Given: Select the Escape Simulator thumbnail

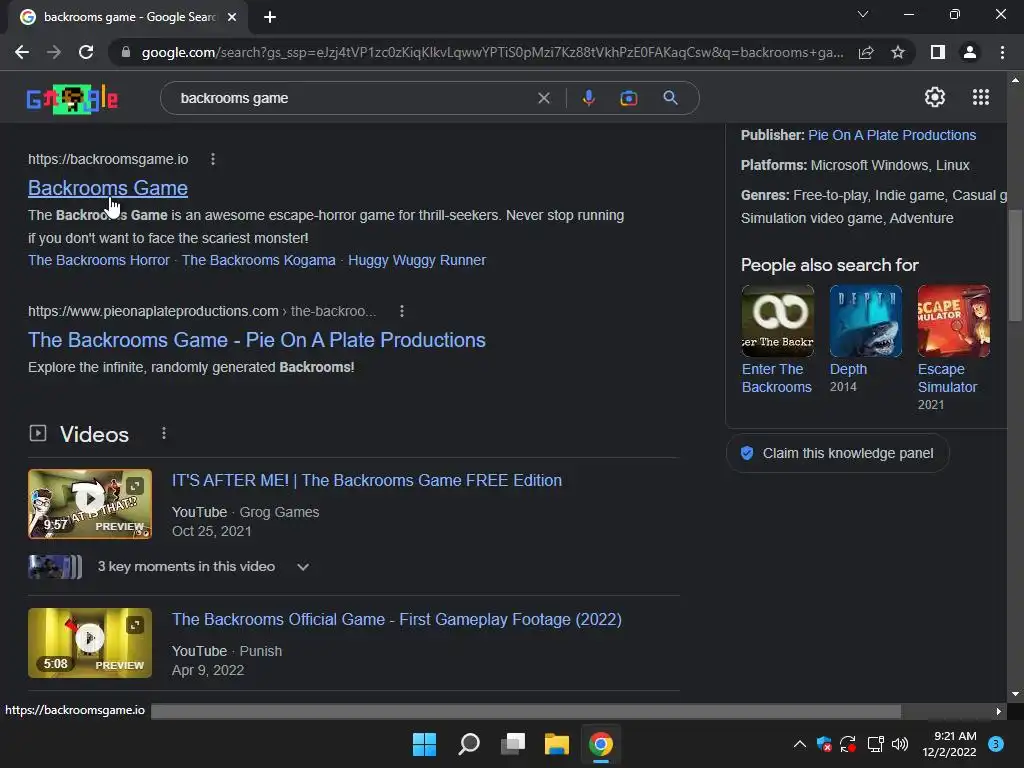Looking at the screenshot, I should pyautogui.click(x=953, y=321).
